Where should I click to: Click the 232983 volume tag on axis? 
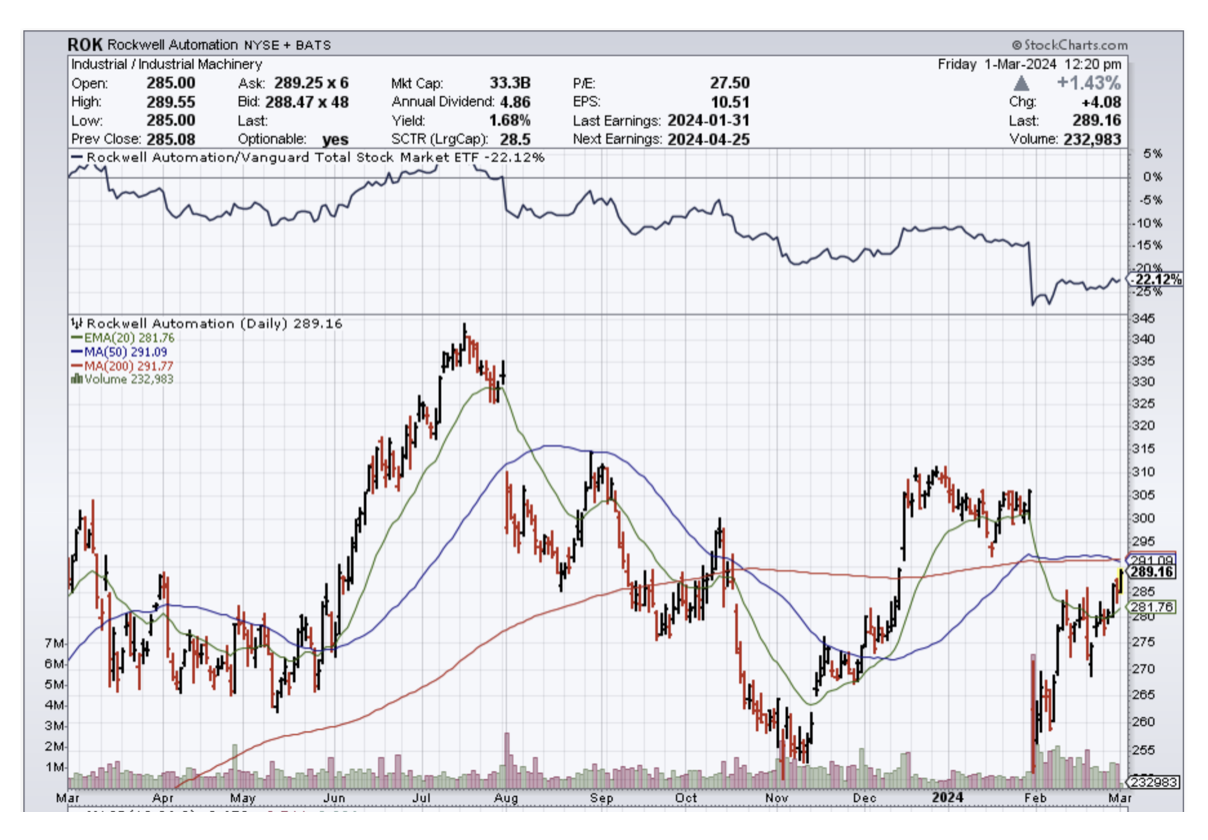[x=1153, y=782]
